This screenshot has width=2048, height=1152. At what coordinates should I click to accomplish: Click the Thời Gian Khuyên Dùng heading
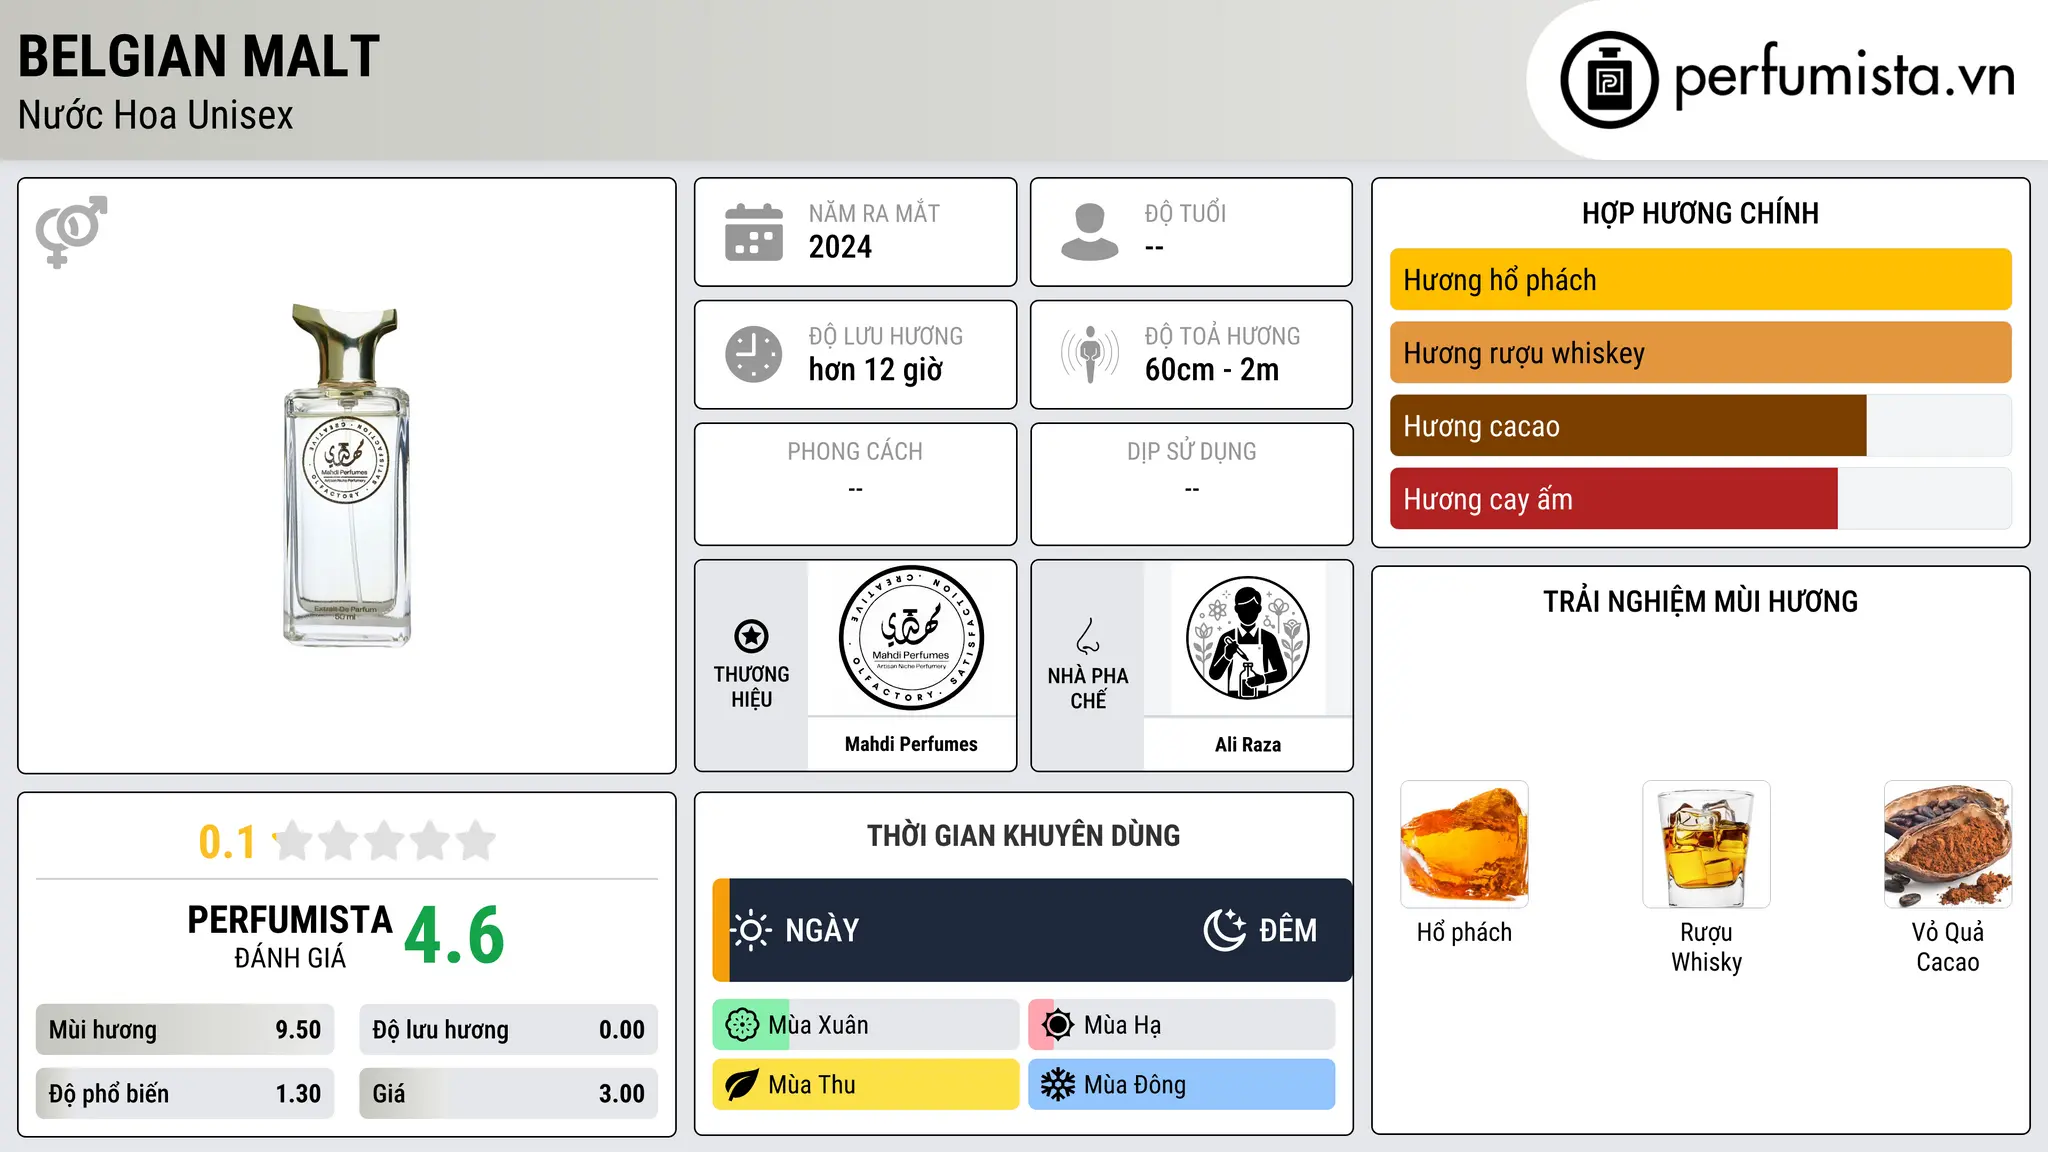pos(1024,835)
